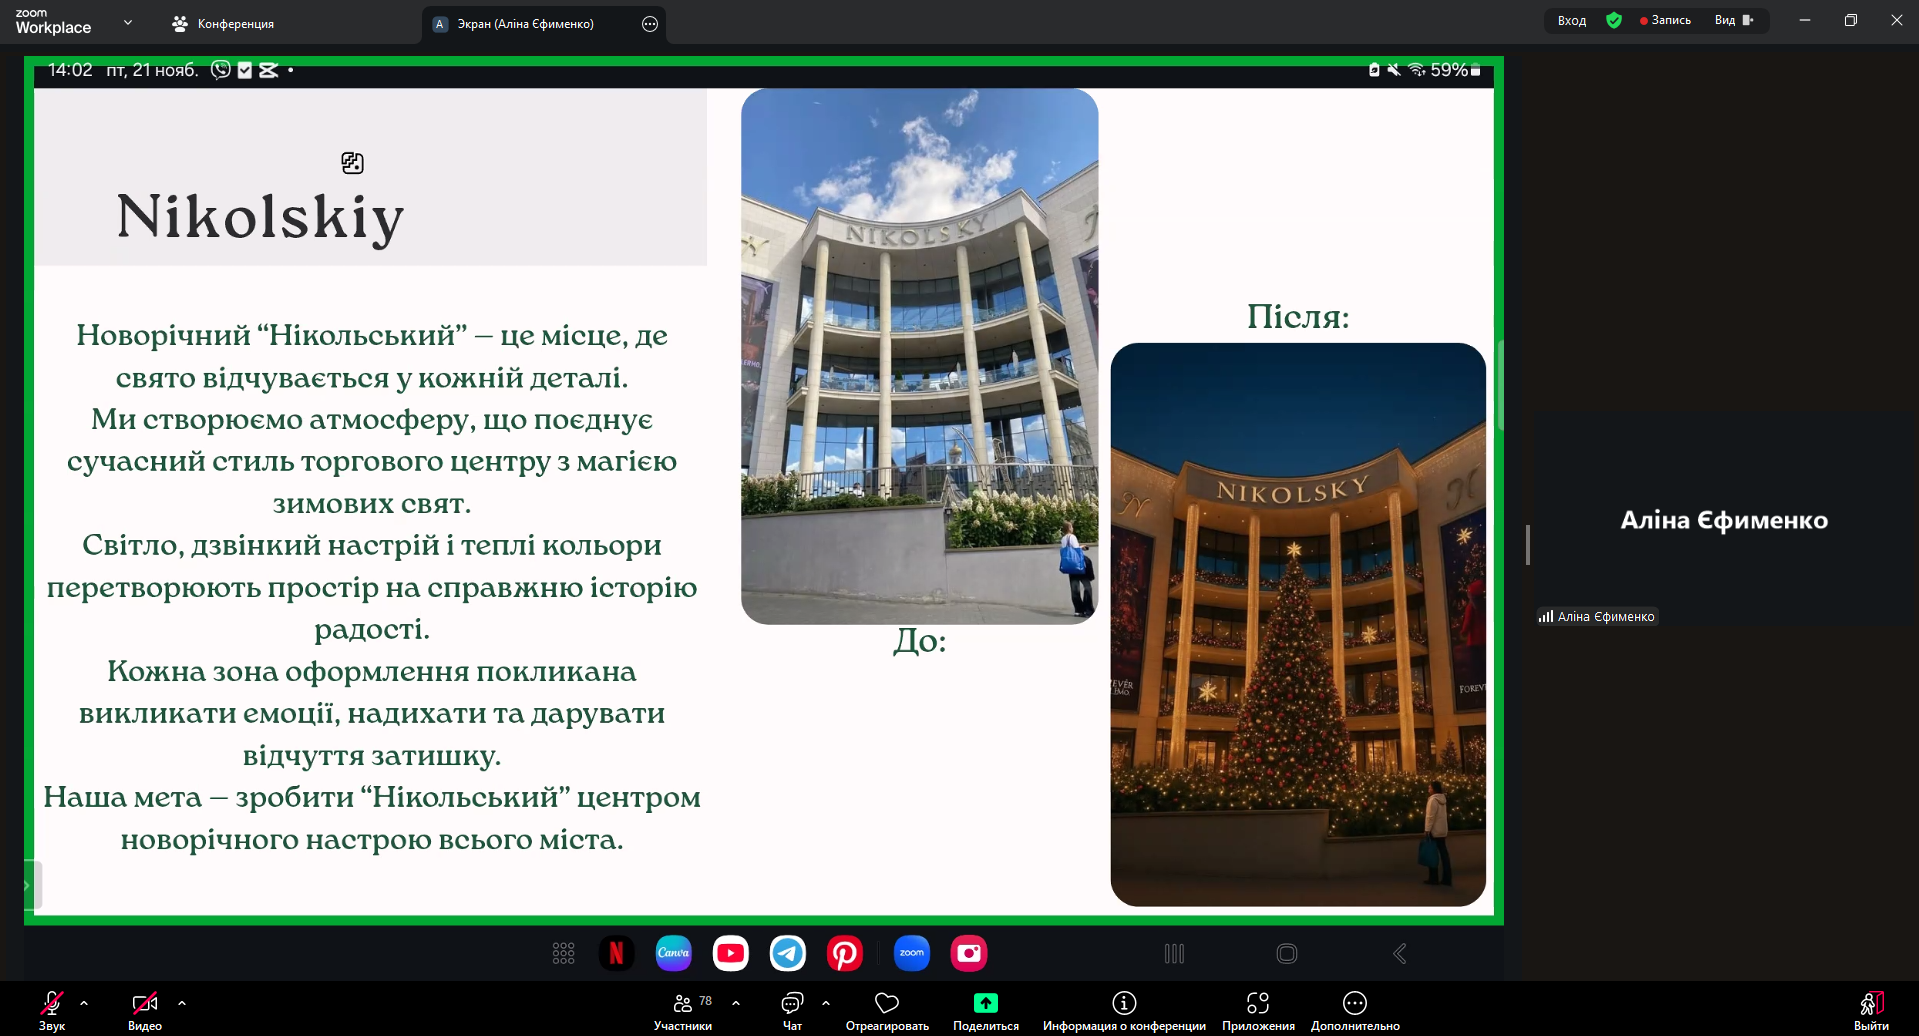Click the Выйти leave meeting button
Viewport: 1919px width, 1036px height.
1871,1008
